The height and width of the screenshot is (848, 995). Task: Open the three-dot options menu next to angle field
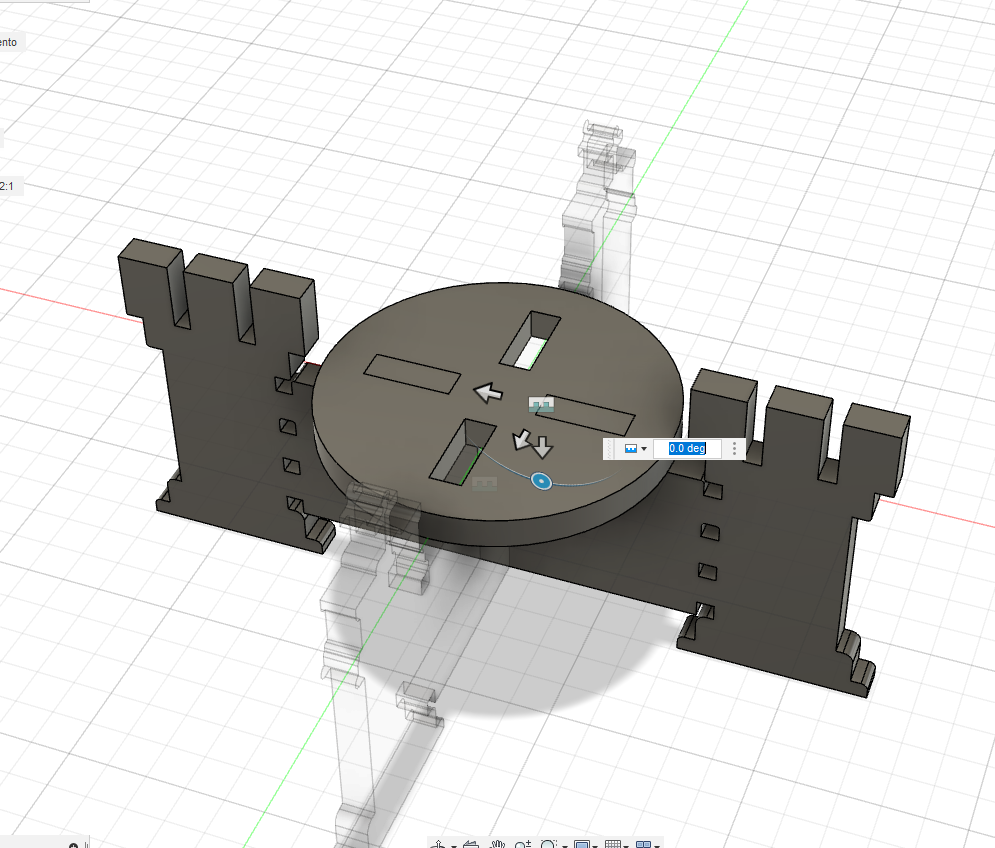tap(734, 449)
